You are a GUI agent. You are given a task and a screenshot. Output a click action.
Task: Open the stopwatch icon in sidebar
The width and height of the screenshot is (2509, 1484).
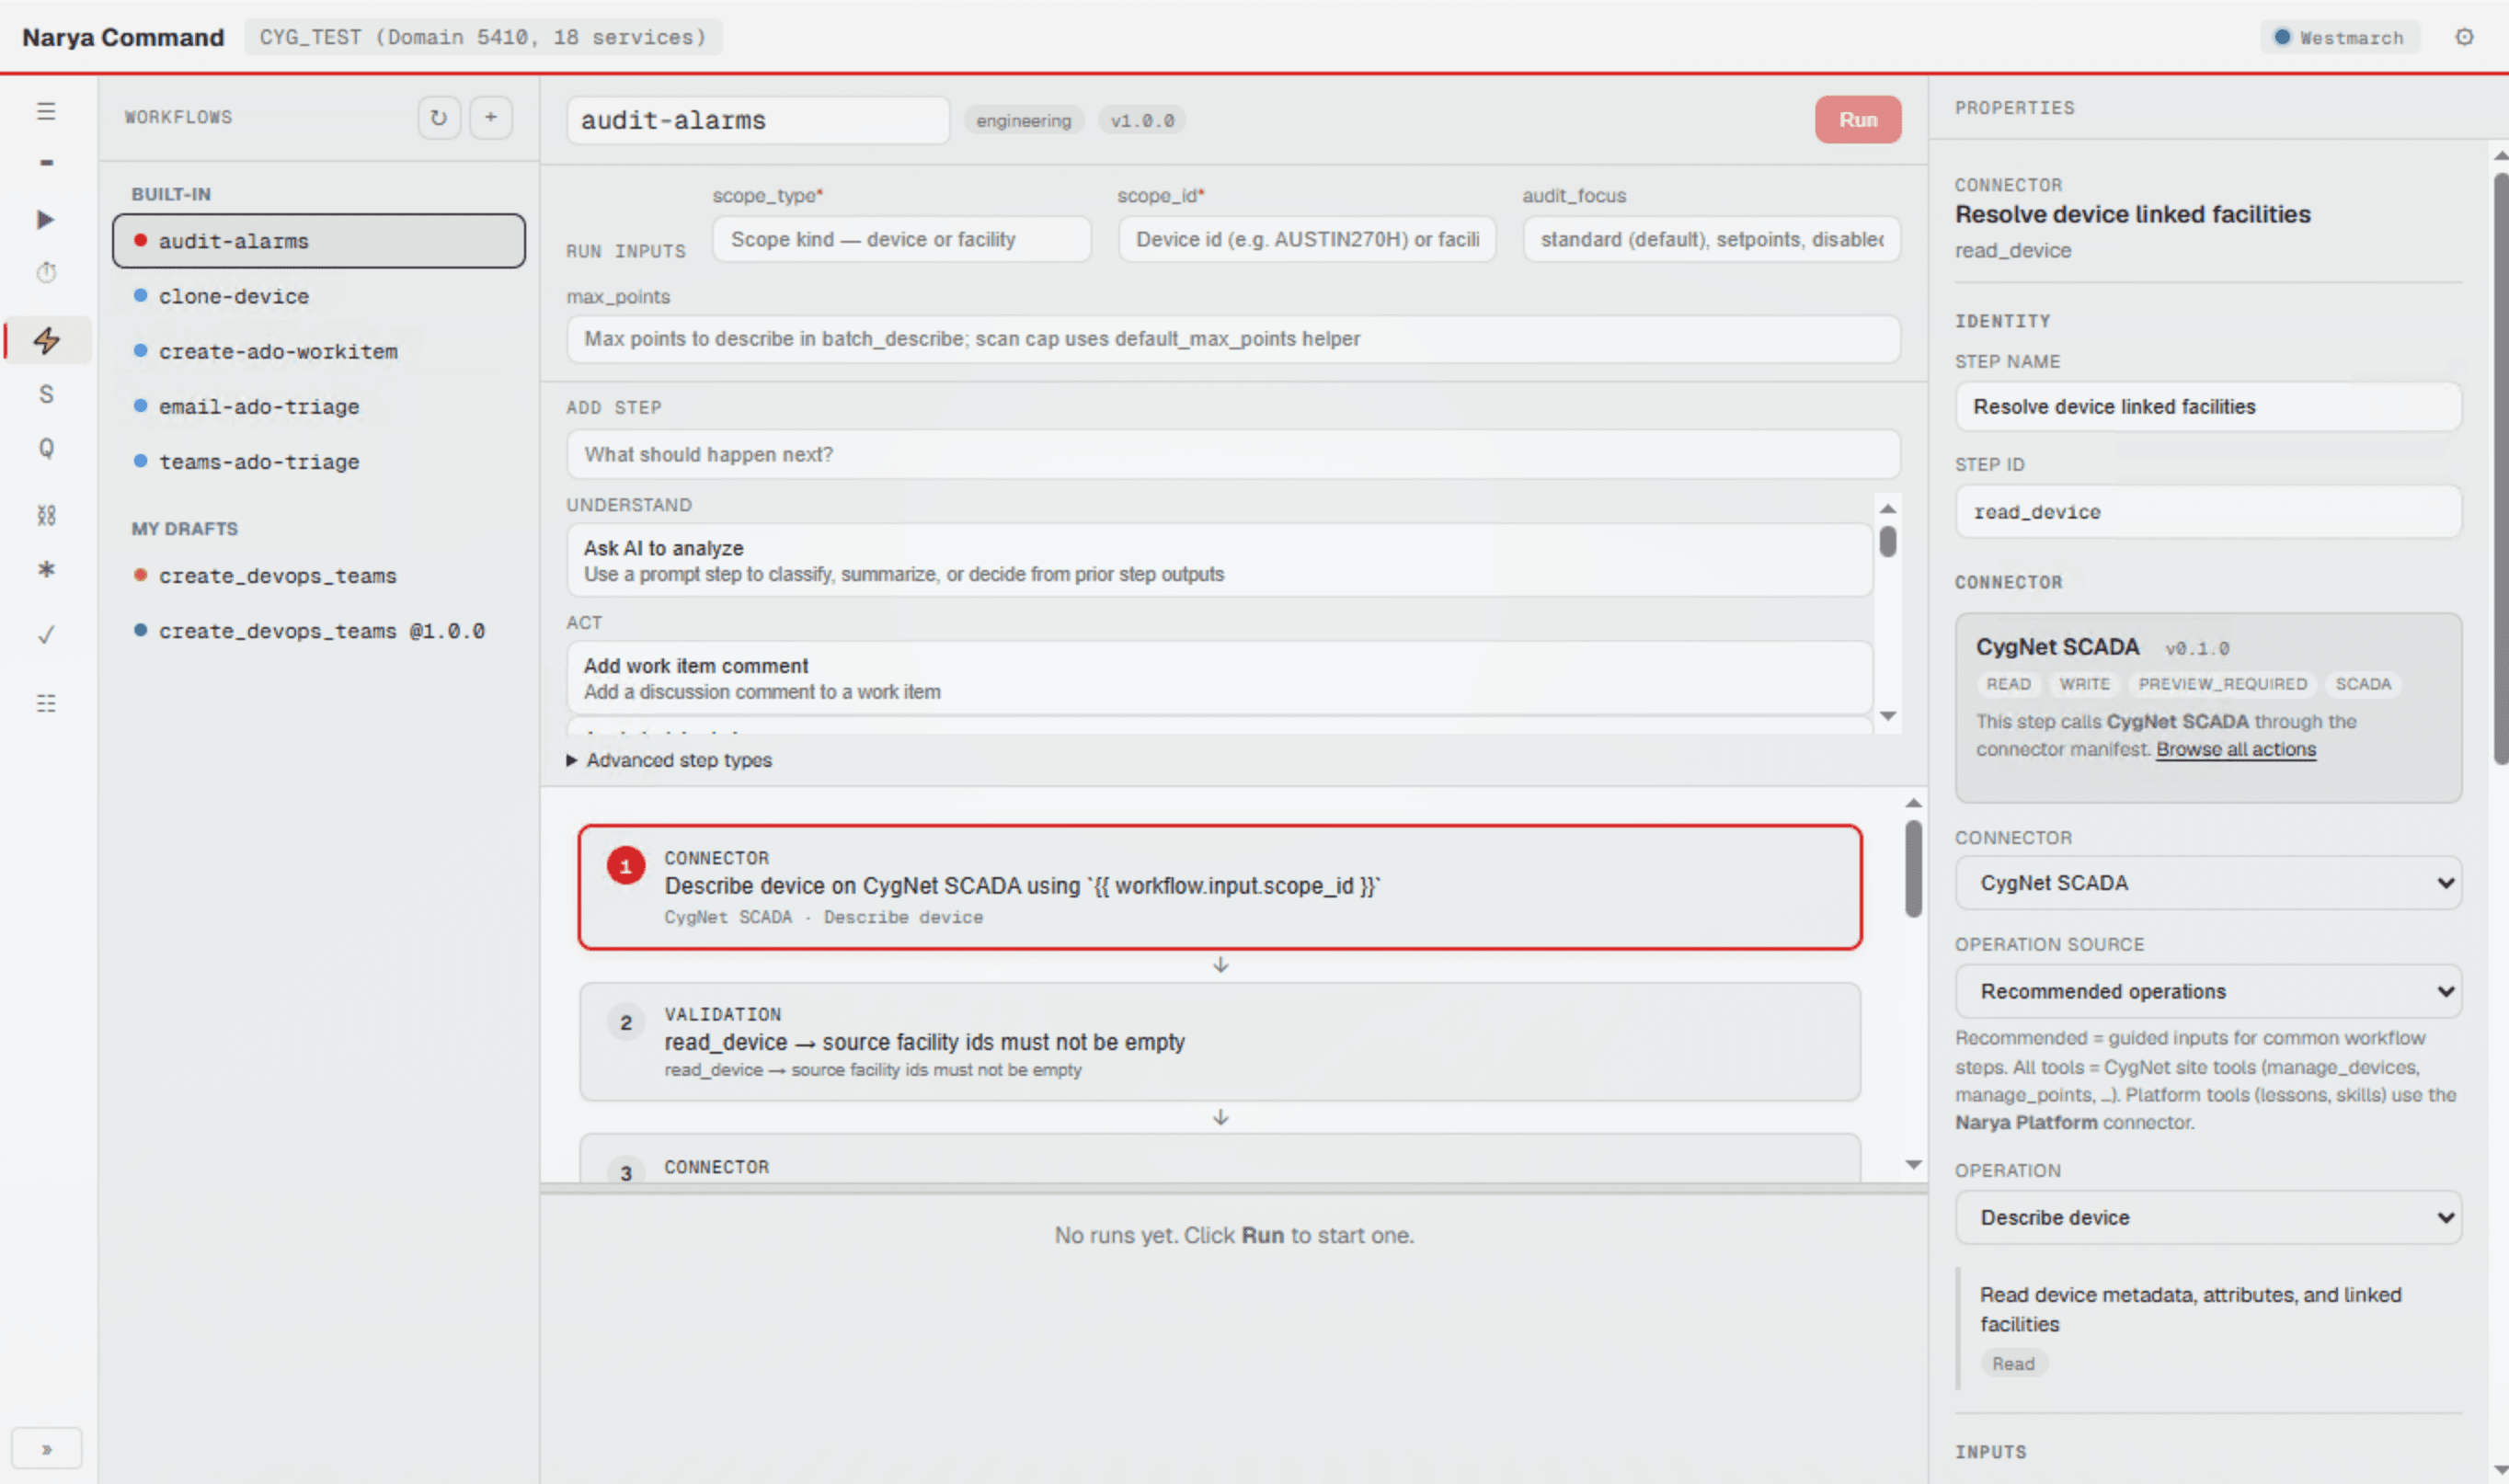click(46, 272)
